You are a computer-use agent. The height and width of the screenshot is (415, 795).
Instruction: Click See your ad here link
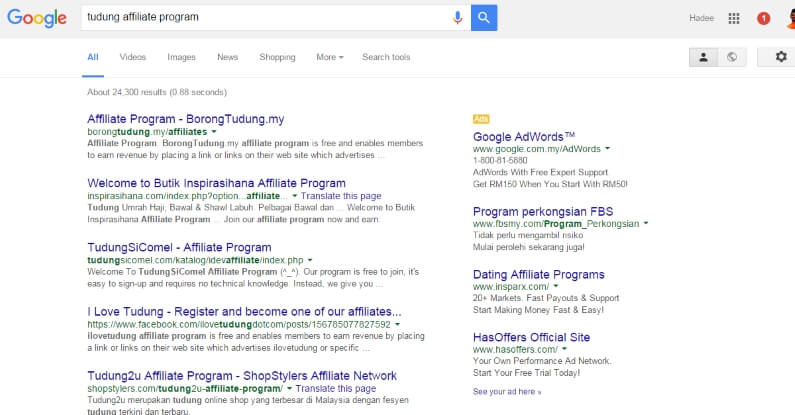[x=507, y=392]
